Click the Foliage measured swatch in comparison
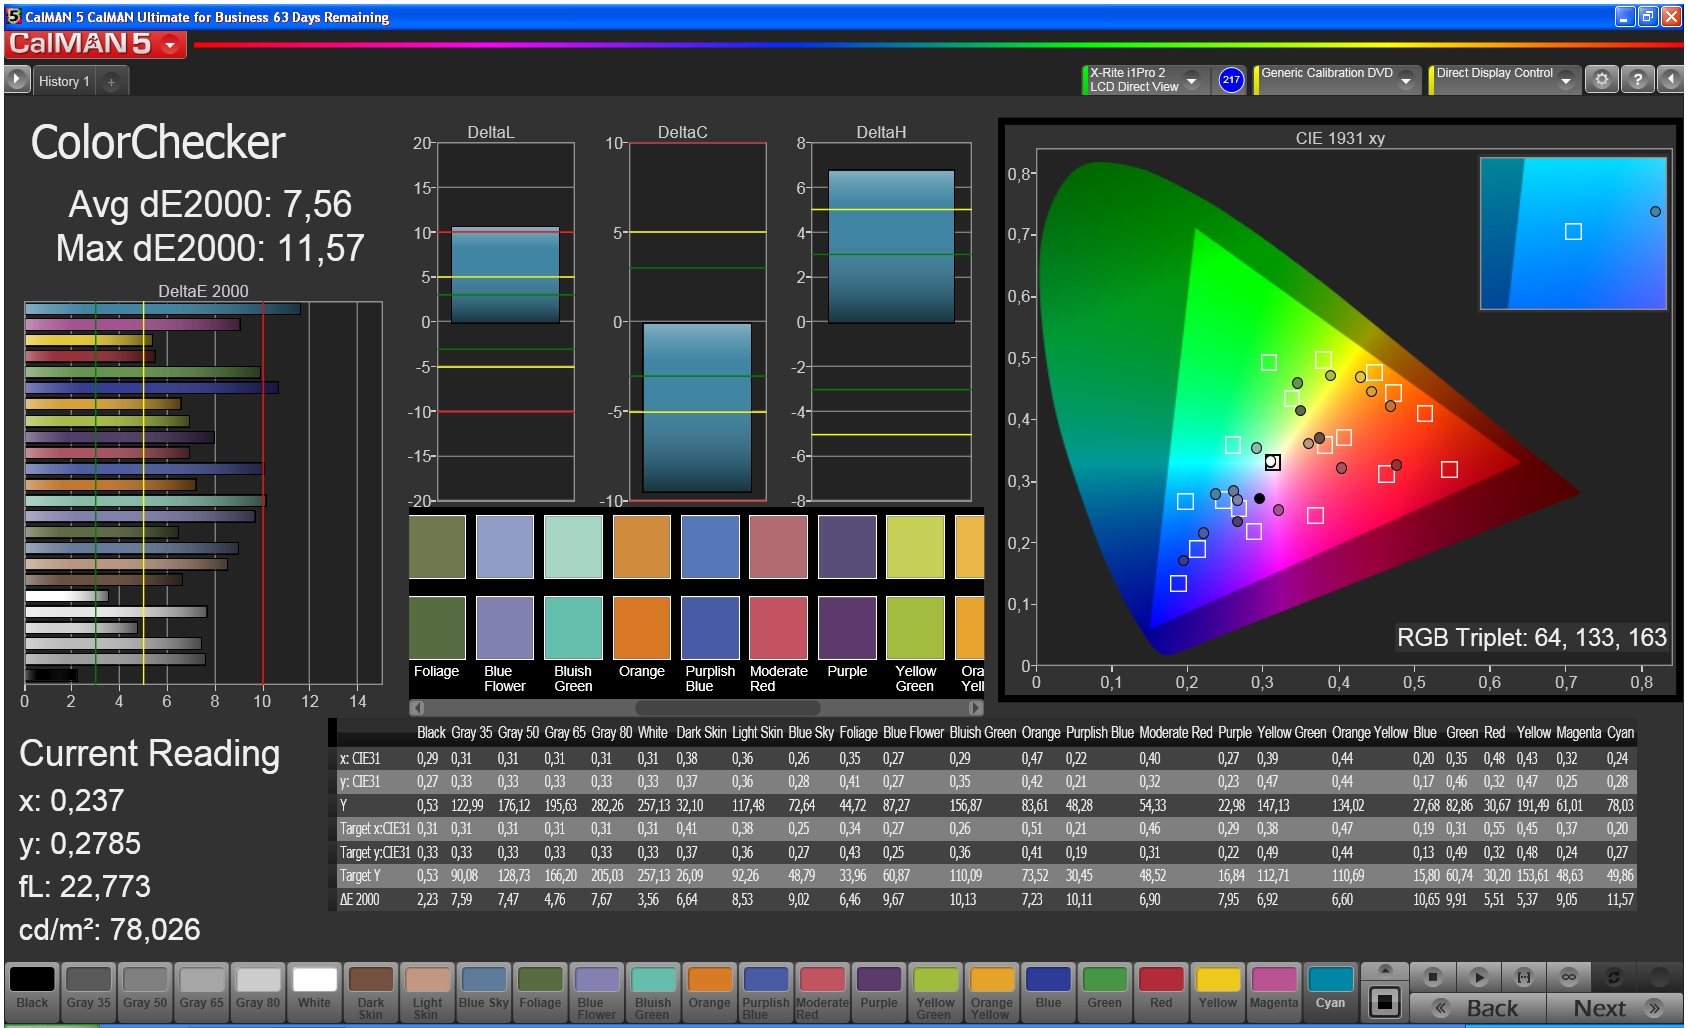 pos(437,546)
